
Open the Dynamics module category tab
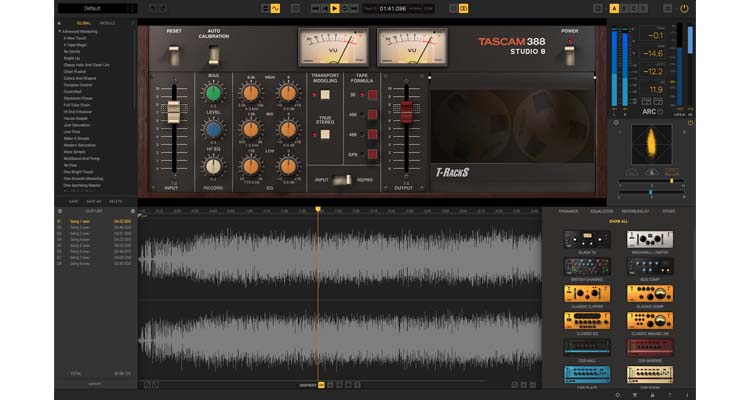(569, 211)
